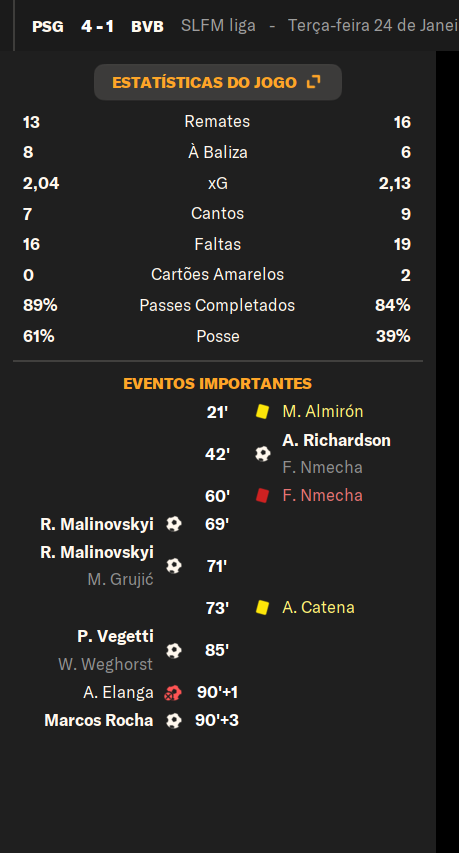
Task: Click the BVB team name in header
Action: [147, 26]
